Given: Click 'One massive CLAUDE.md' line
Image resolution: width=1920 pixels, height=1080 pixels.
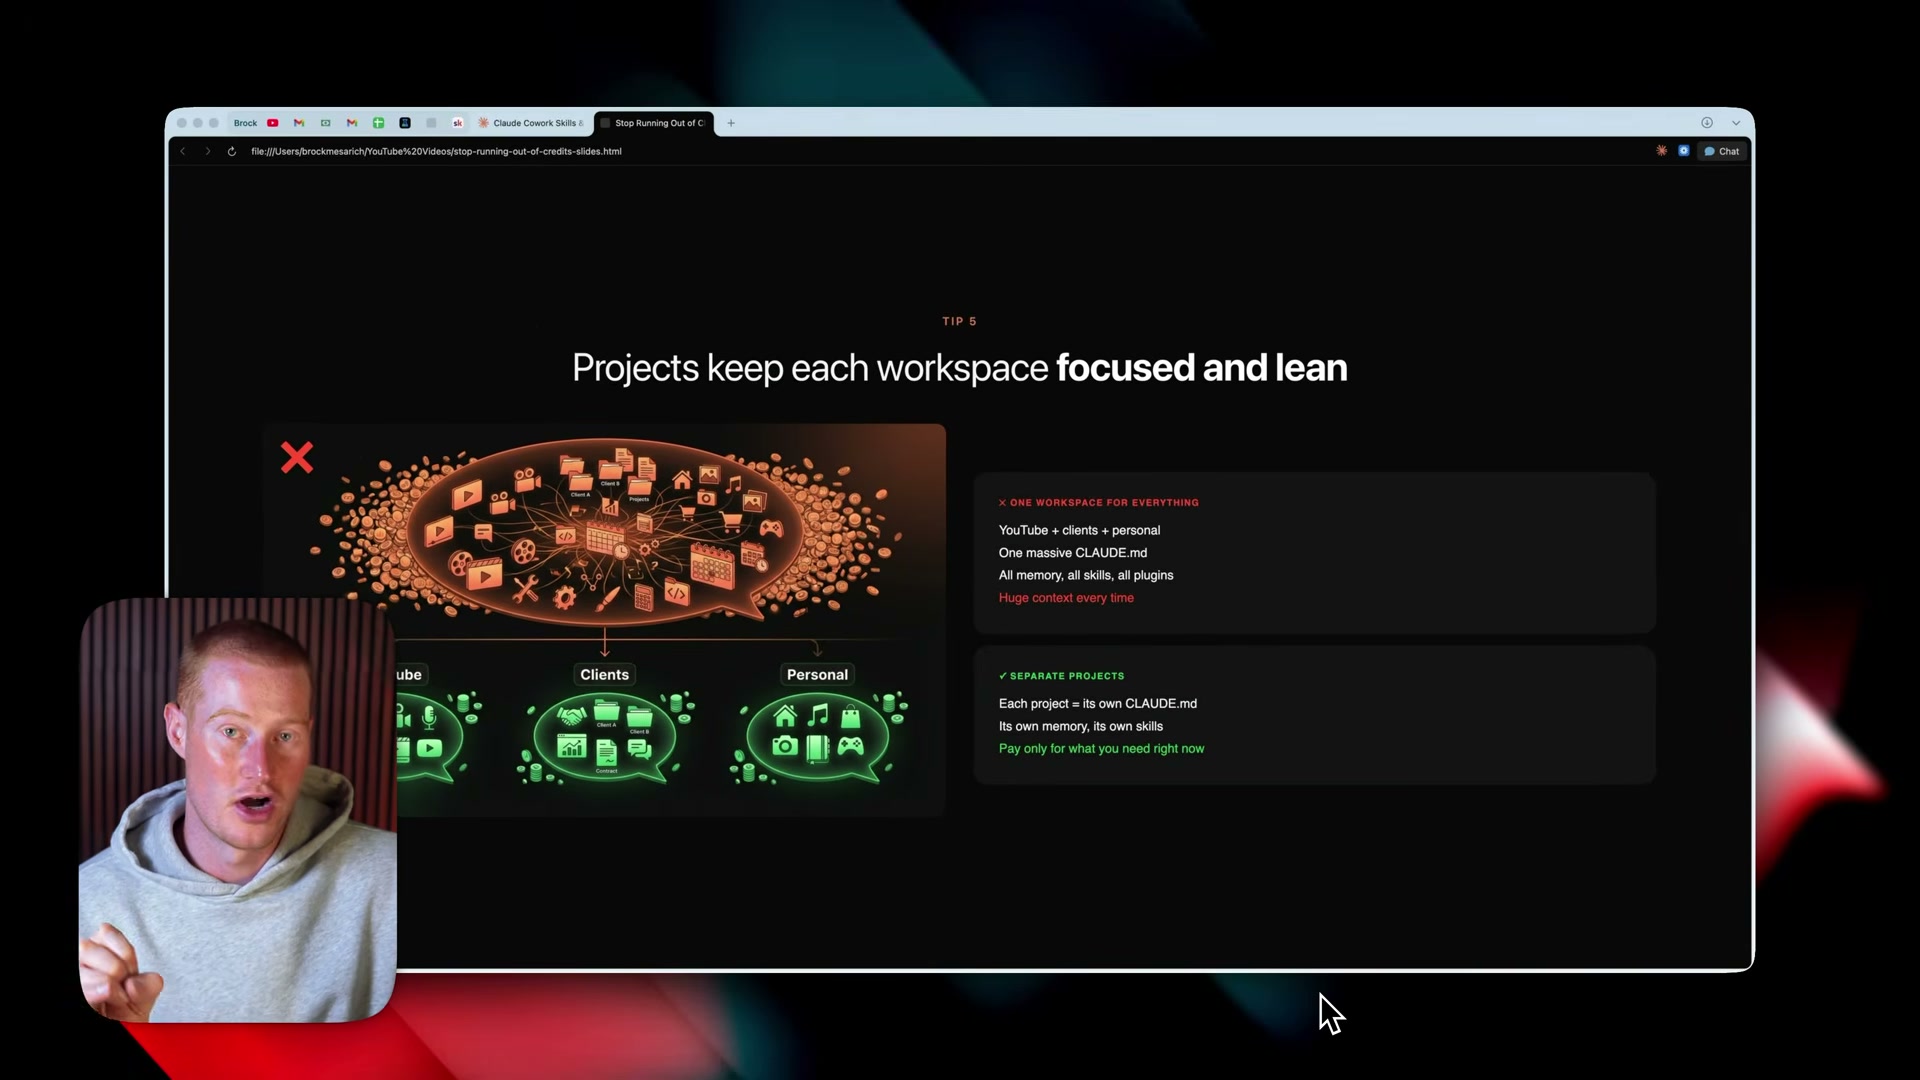Looking at the screenshot, I should tap(1073, 553).
